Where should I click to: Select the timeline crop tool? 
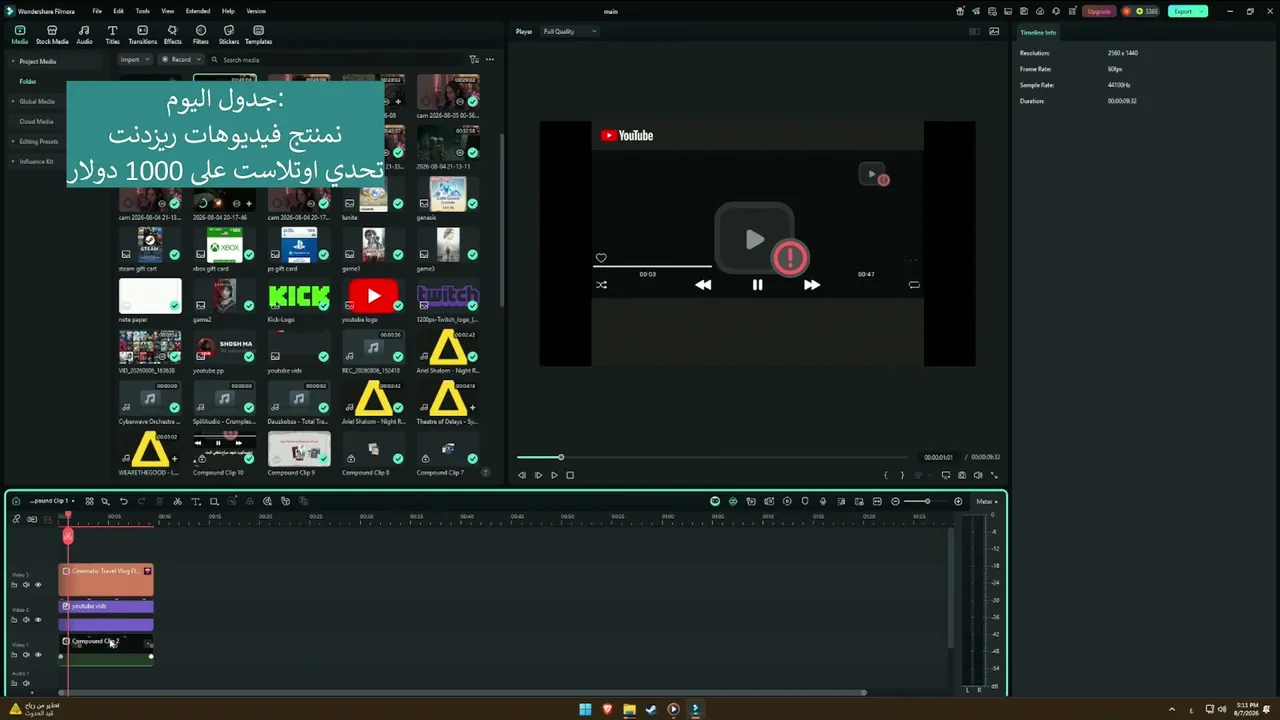coord(213,501)
